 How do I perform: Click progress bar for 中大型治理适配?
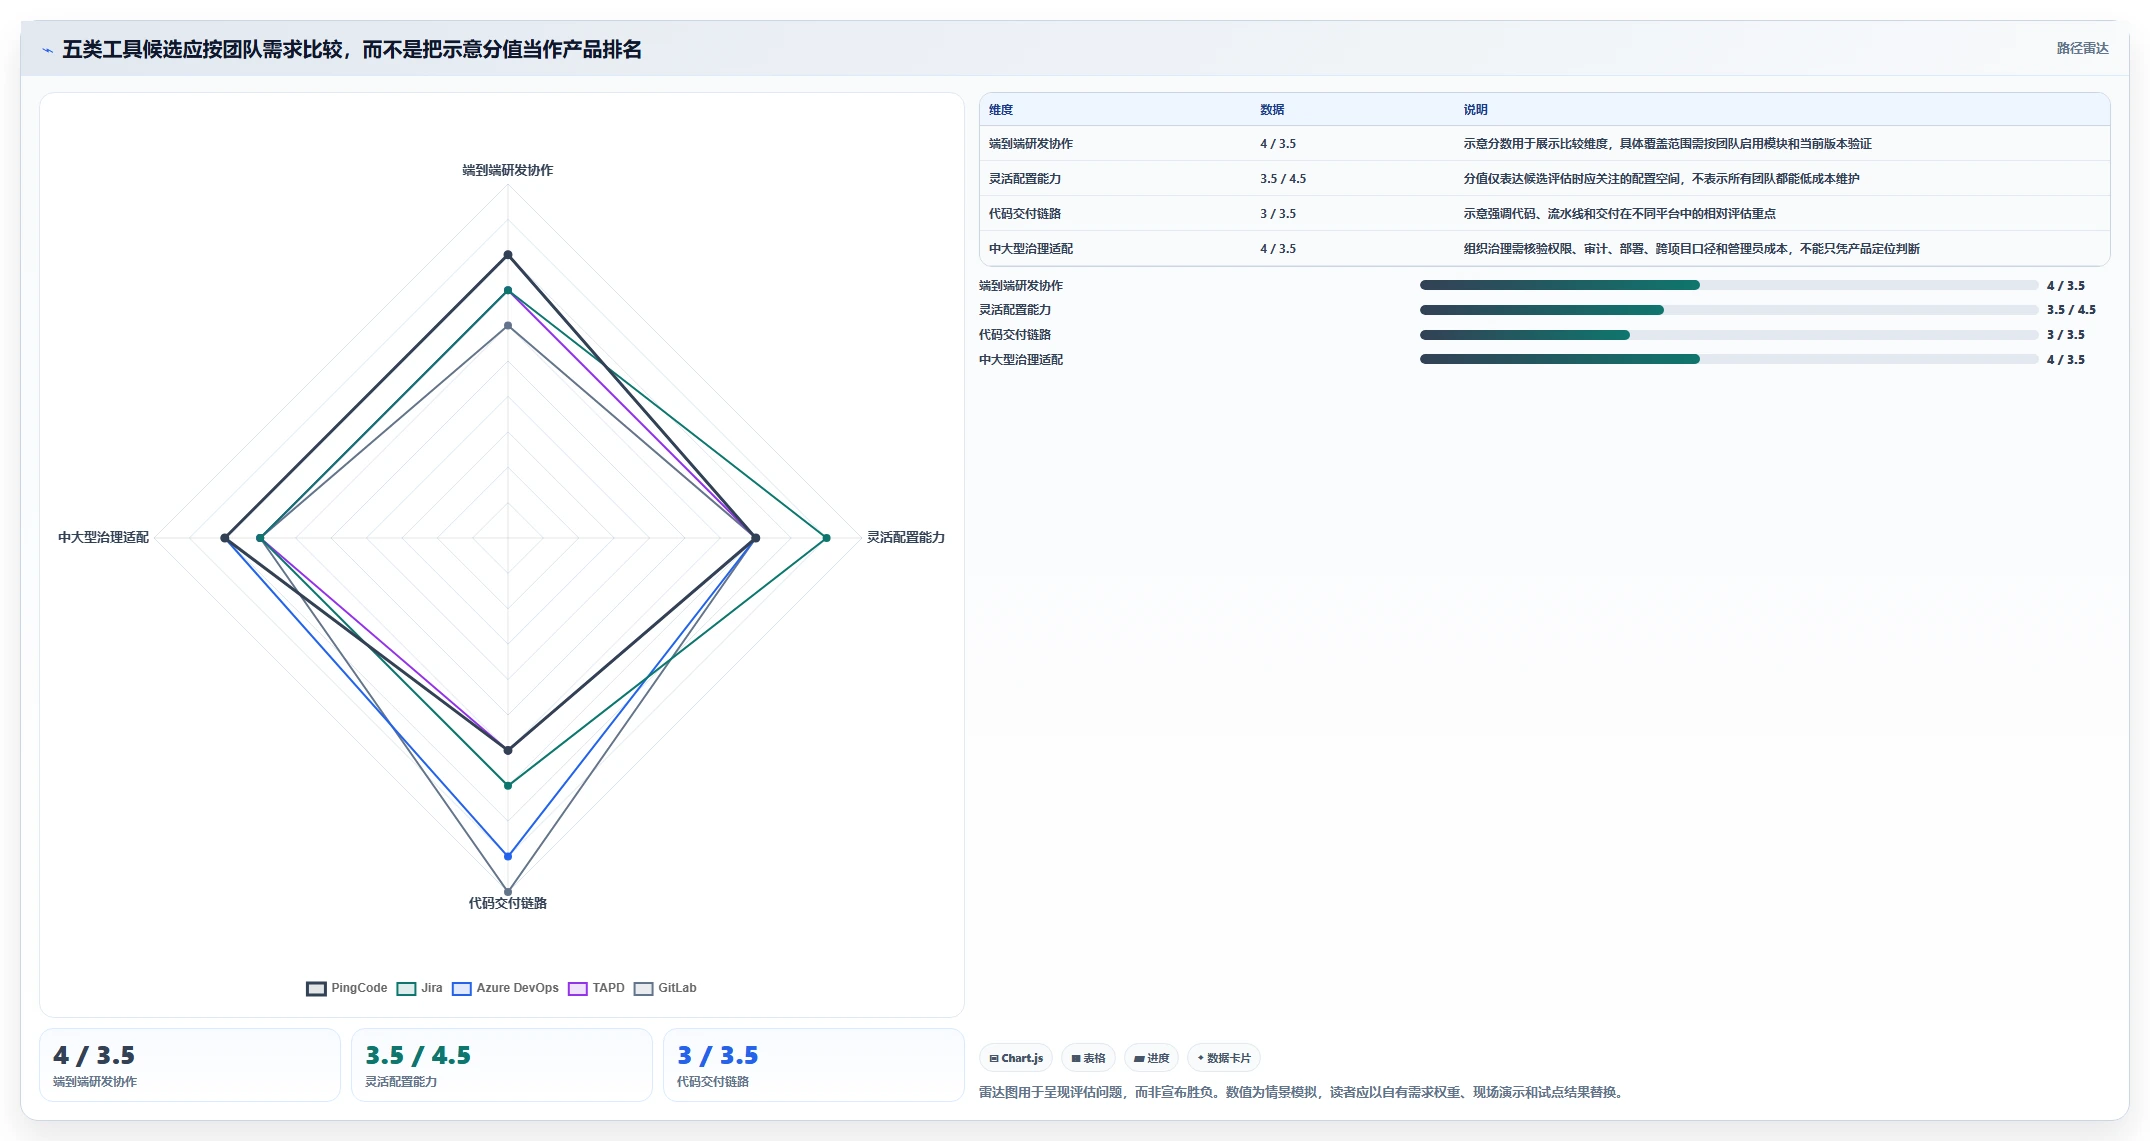[x=1729, y=359]
